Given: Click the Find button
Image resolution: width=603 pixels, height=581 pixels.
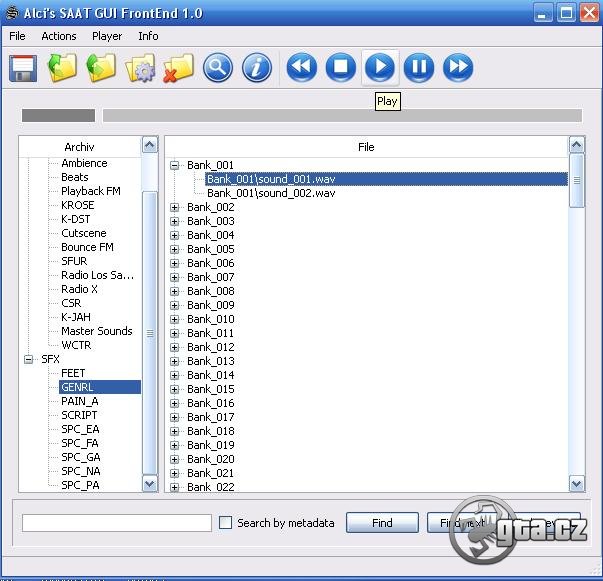Looking at the screenshot, I should click(382, 523).
